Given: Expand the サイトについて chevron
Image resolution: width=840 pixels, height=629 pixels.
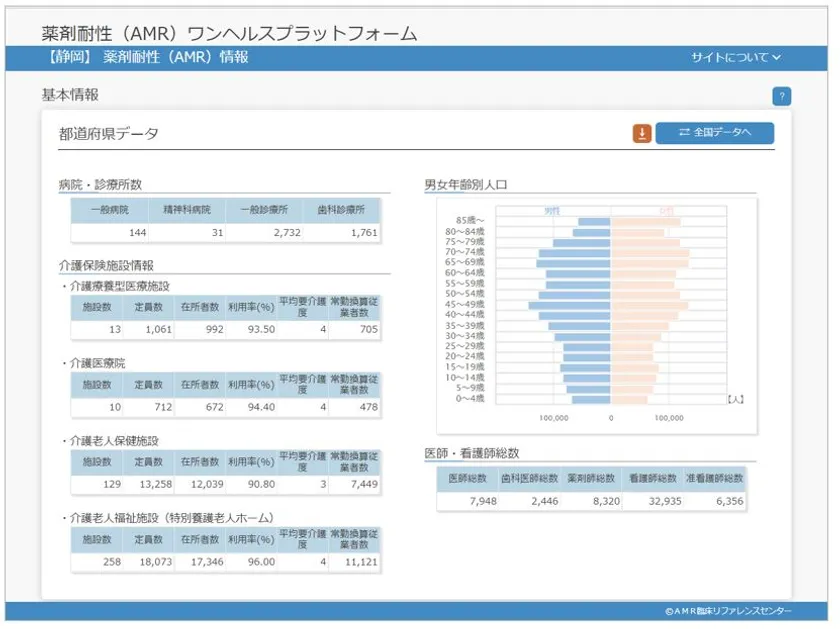Looking at the screenshot, I should 777,58.
